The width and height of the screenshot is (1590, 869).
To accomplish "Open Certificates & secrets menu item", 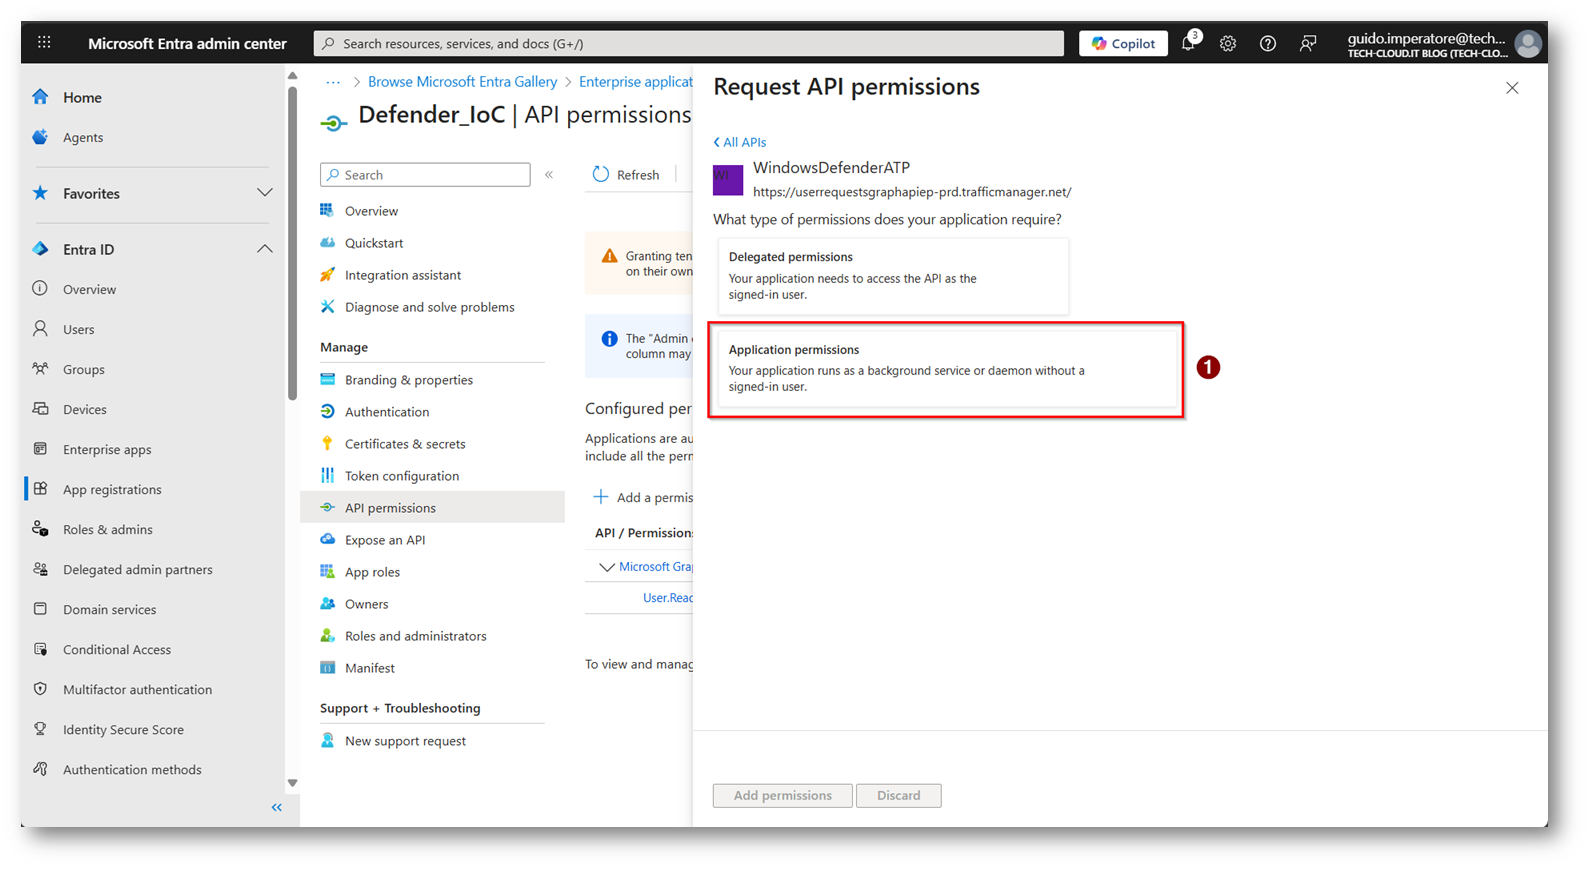I will [x=405, y=444].
